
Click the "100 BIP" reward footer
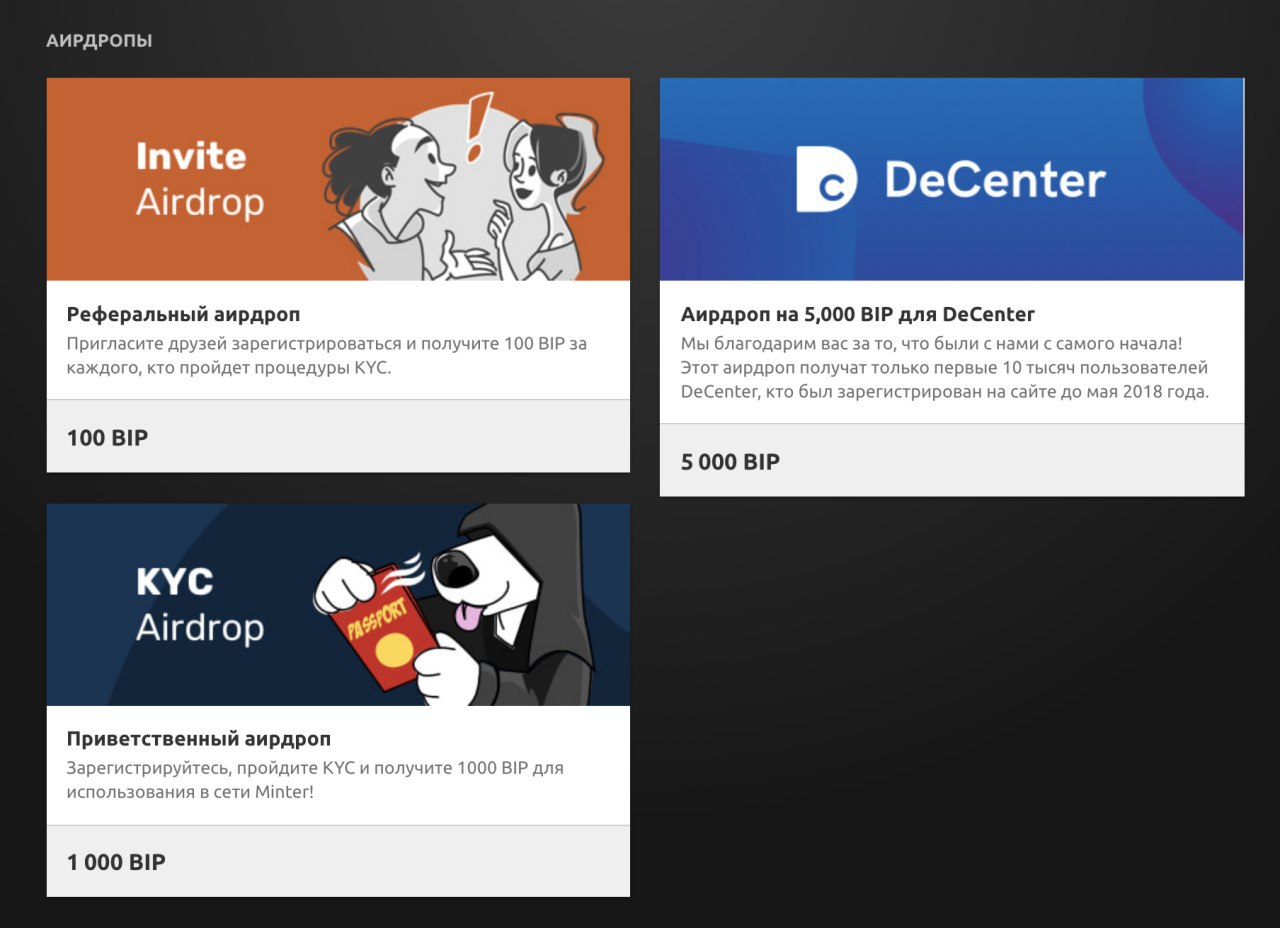tap(338, 436)
